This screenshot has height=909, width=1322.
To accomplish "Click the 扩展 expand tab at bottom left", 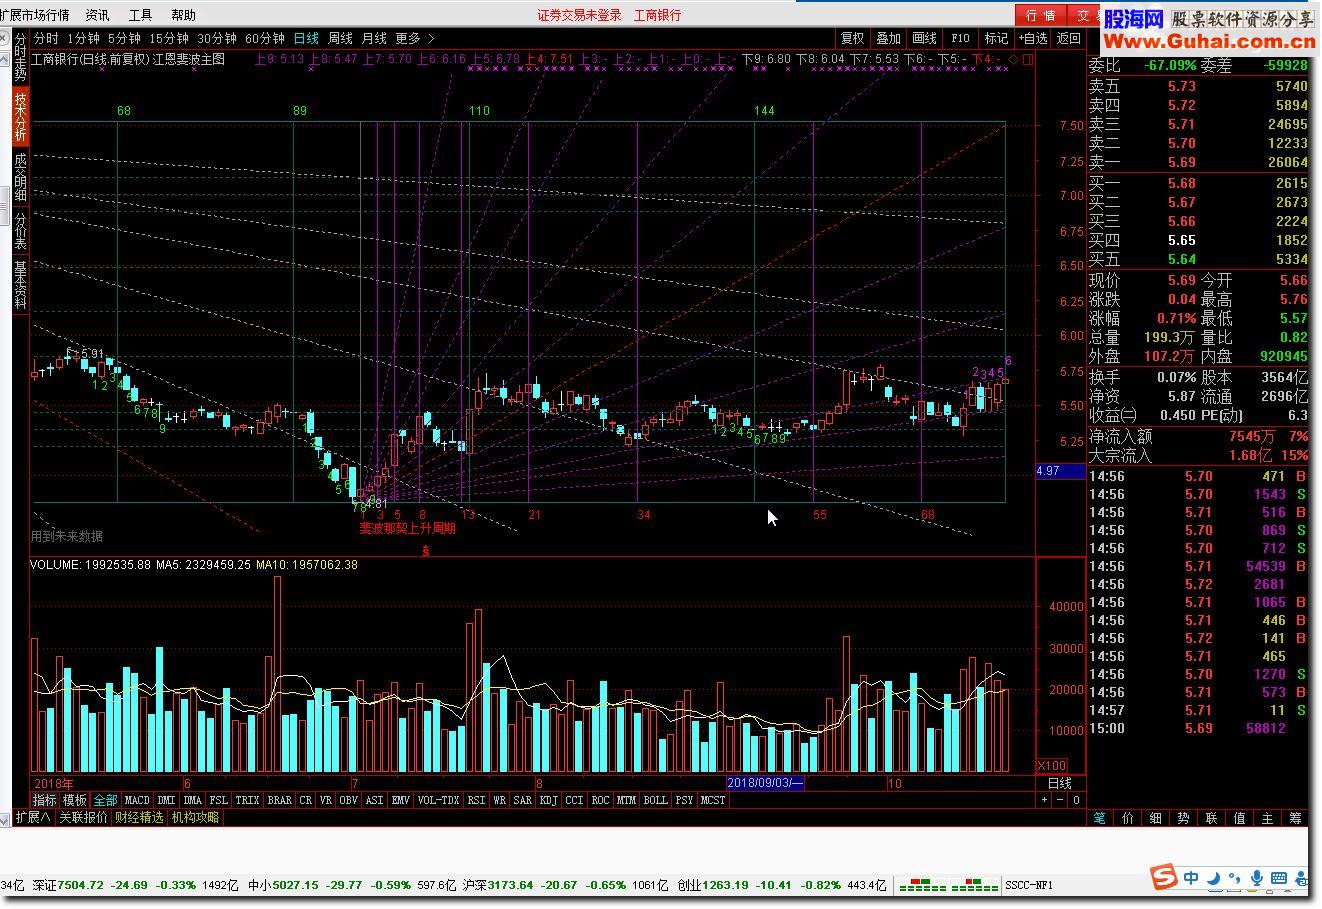I will [x=33, y=817].
